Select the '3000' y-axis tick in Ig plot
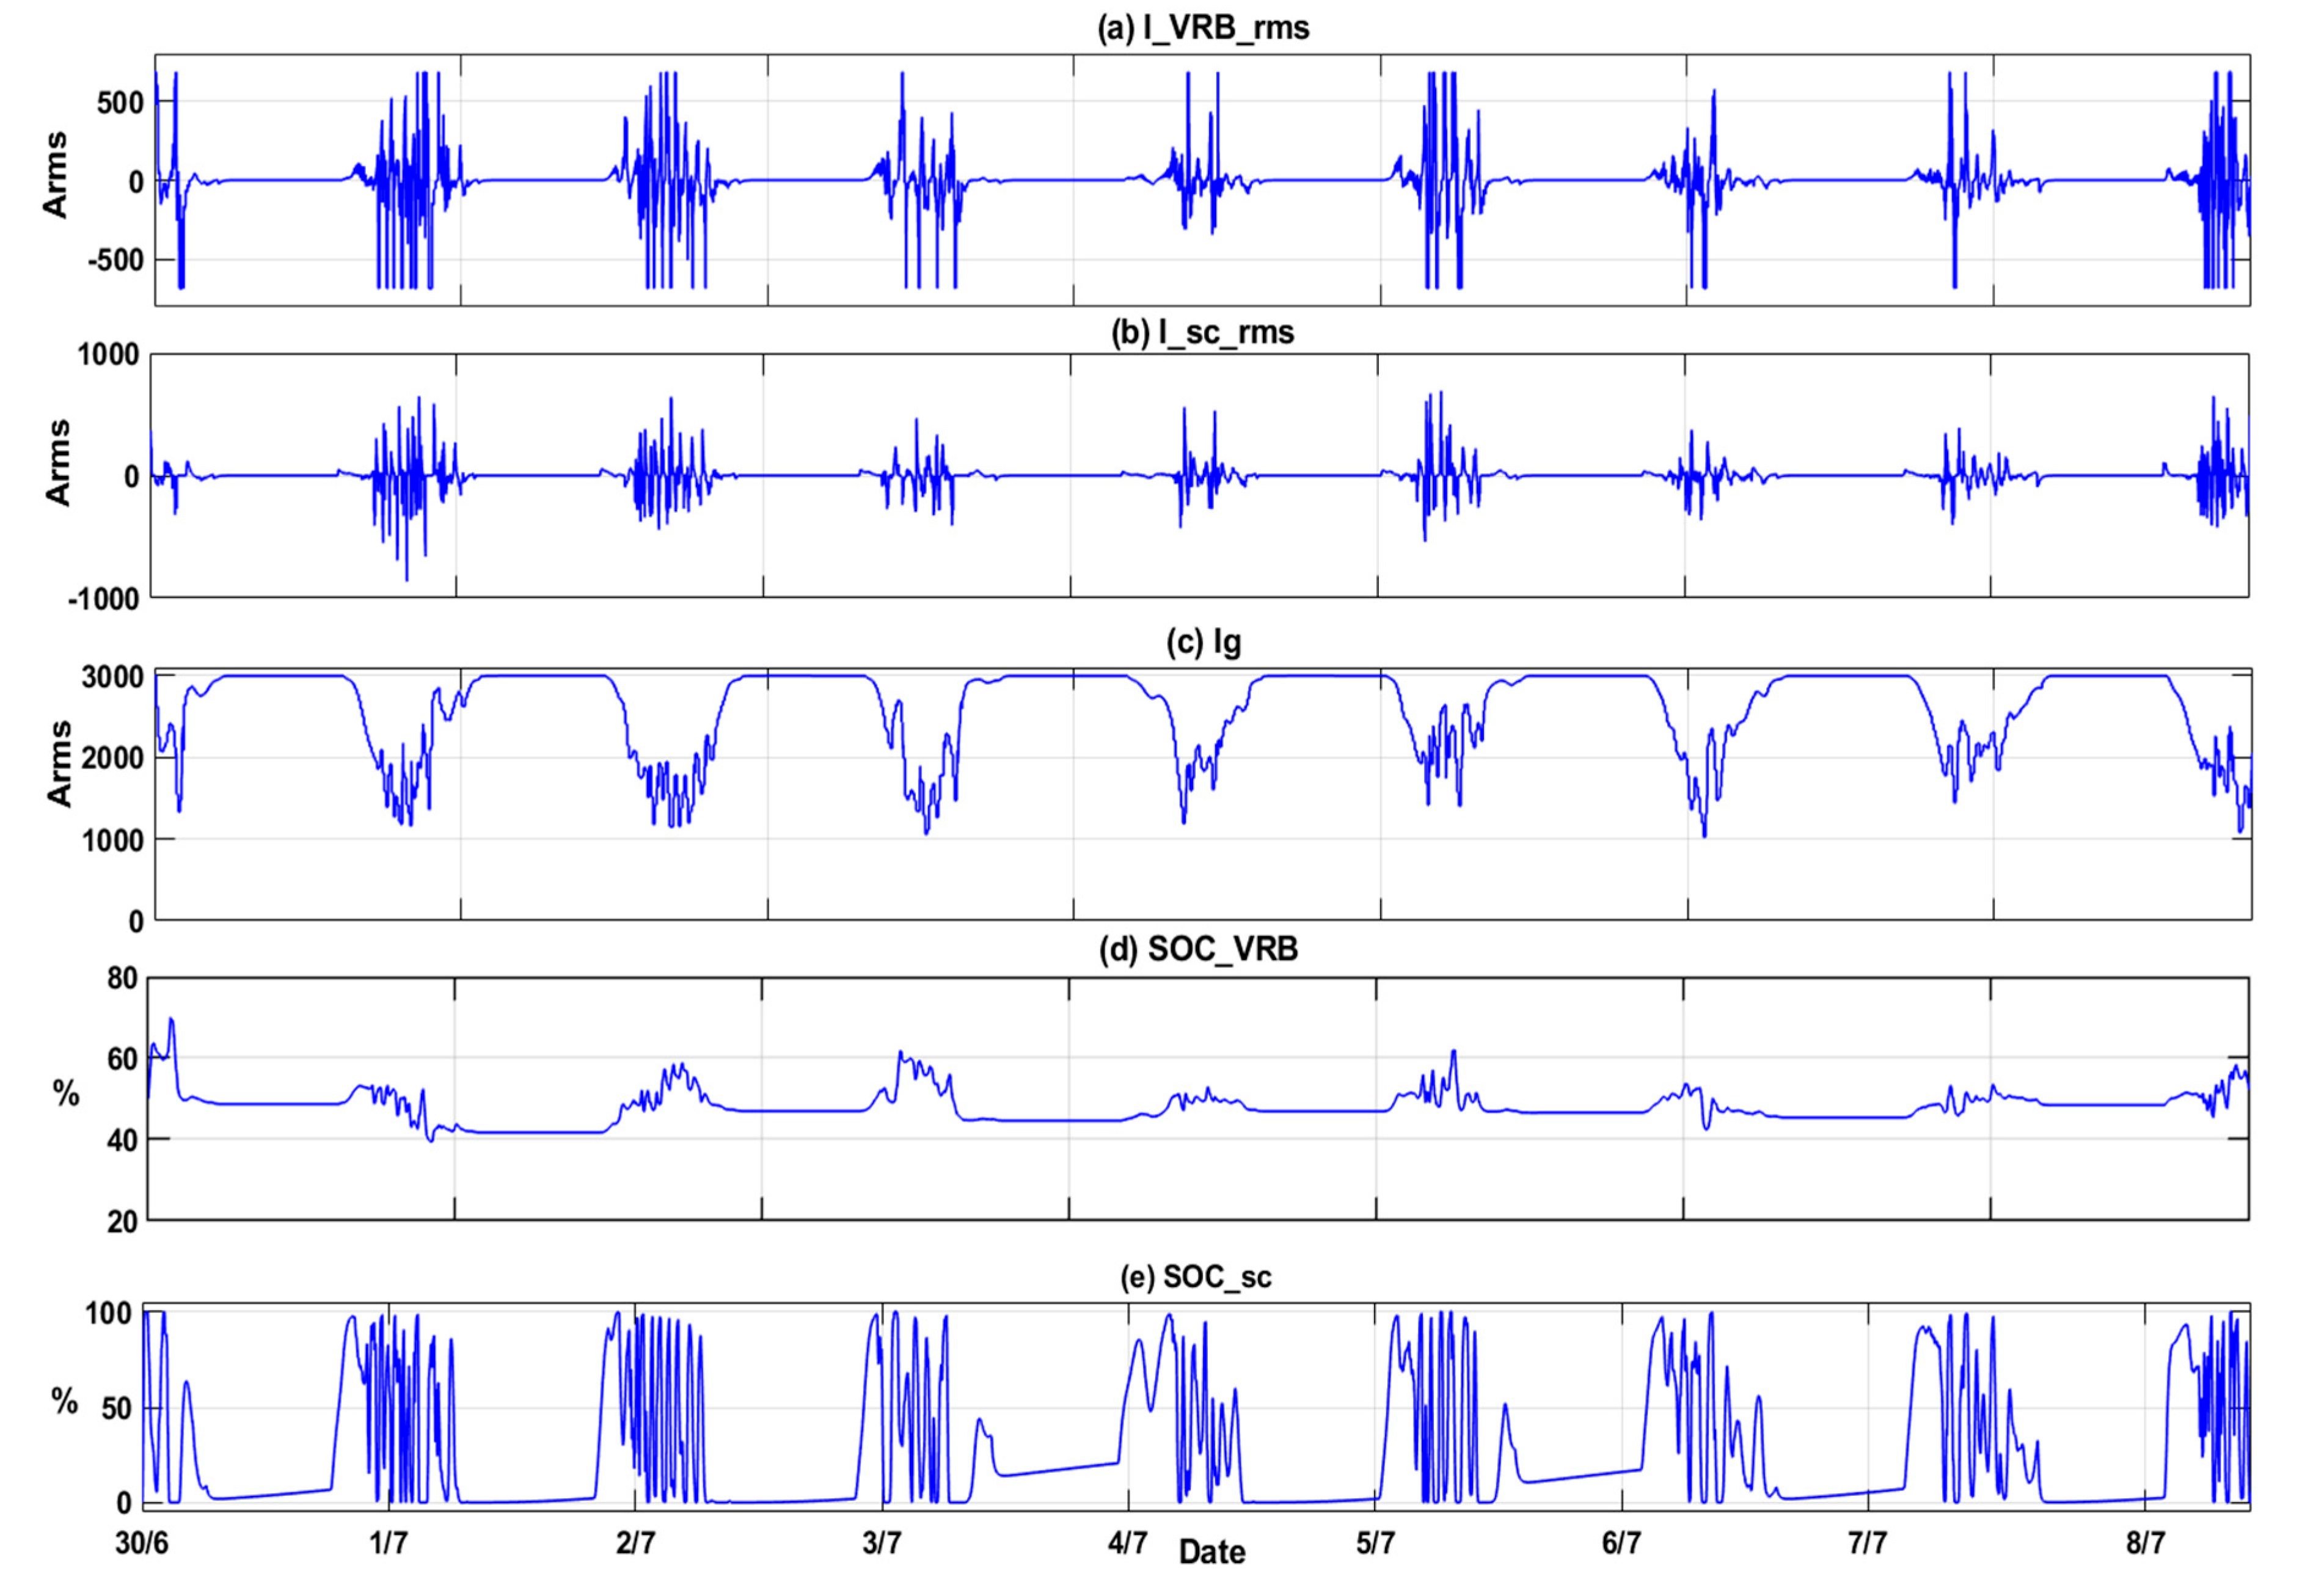2313x1596 pixels. [x=112, y=677]
